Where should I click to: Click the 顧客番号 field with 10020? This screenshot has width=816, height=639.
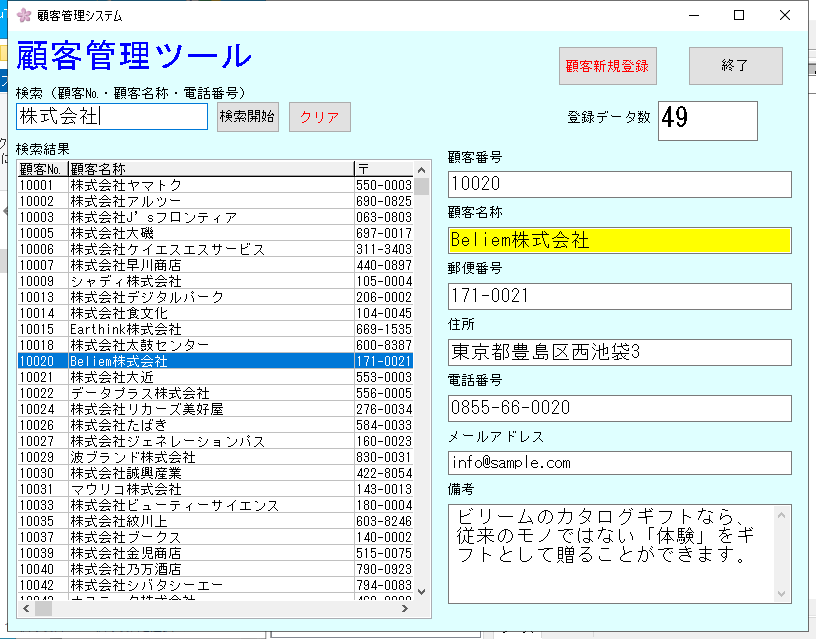coord(619,184)
